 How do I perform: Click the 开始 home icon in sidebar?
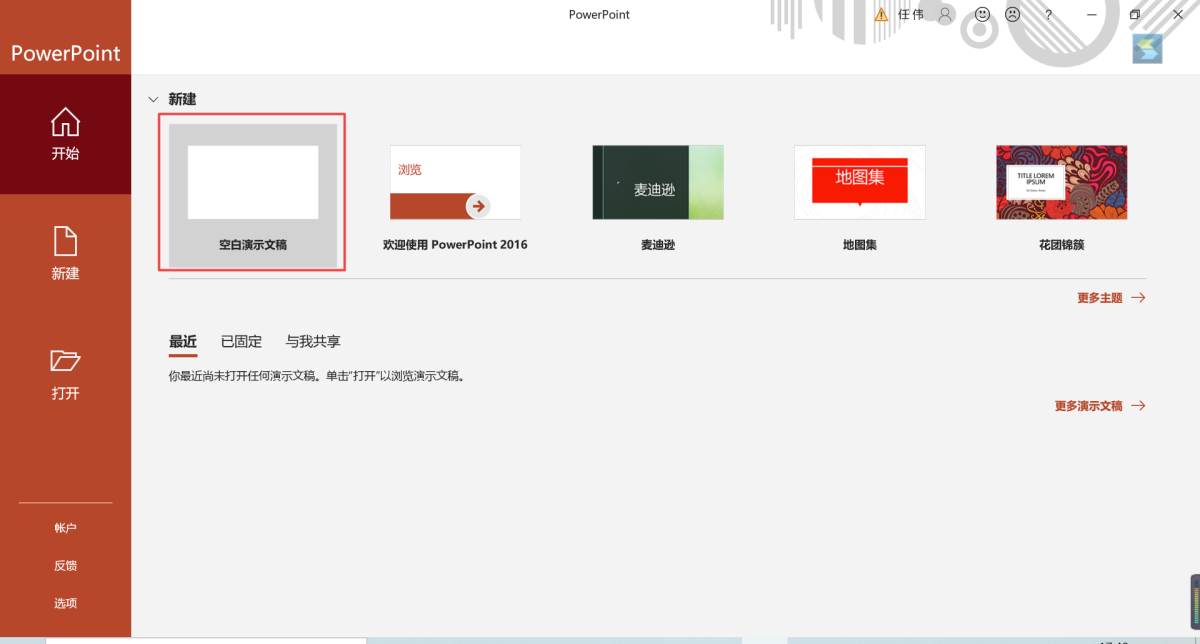(65, 123)
